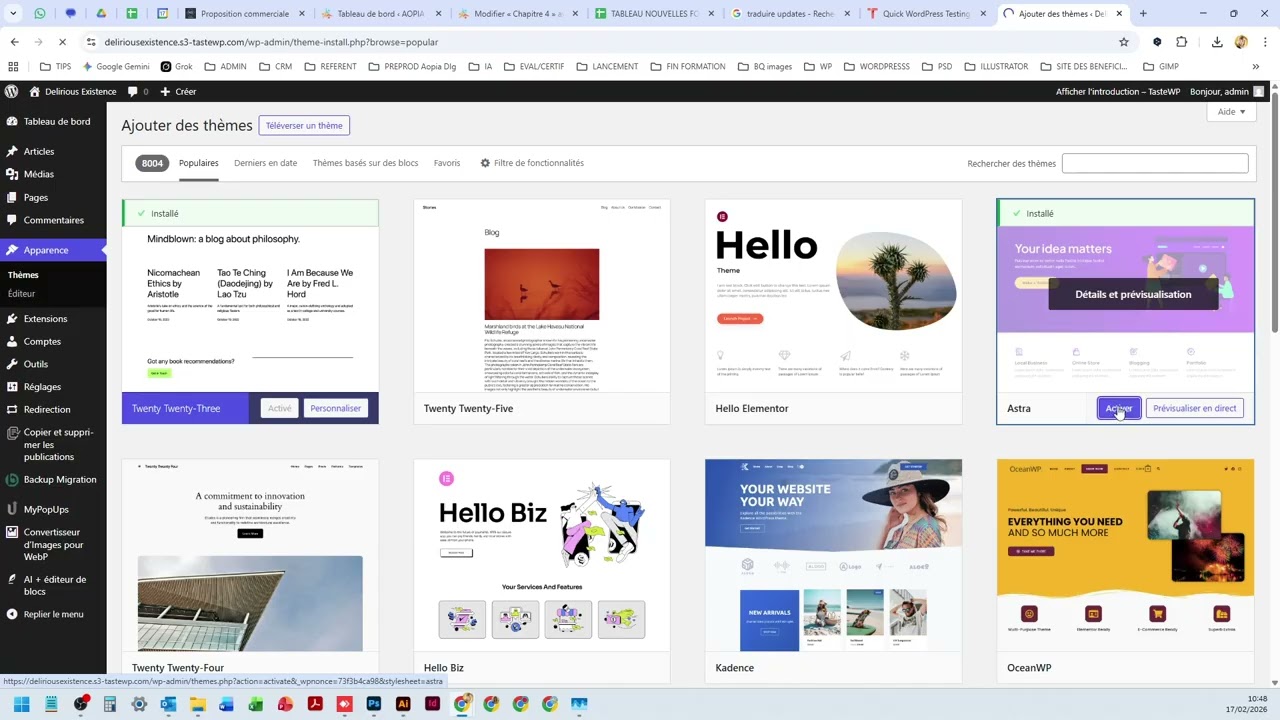Click the Médias sidebar icon
Viewport: 1280px width, 720px height.
point(12,174)
